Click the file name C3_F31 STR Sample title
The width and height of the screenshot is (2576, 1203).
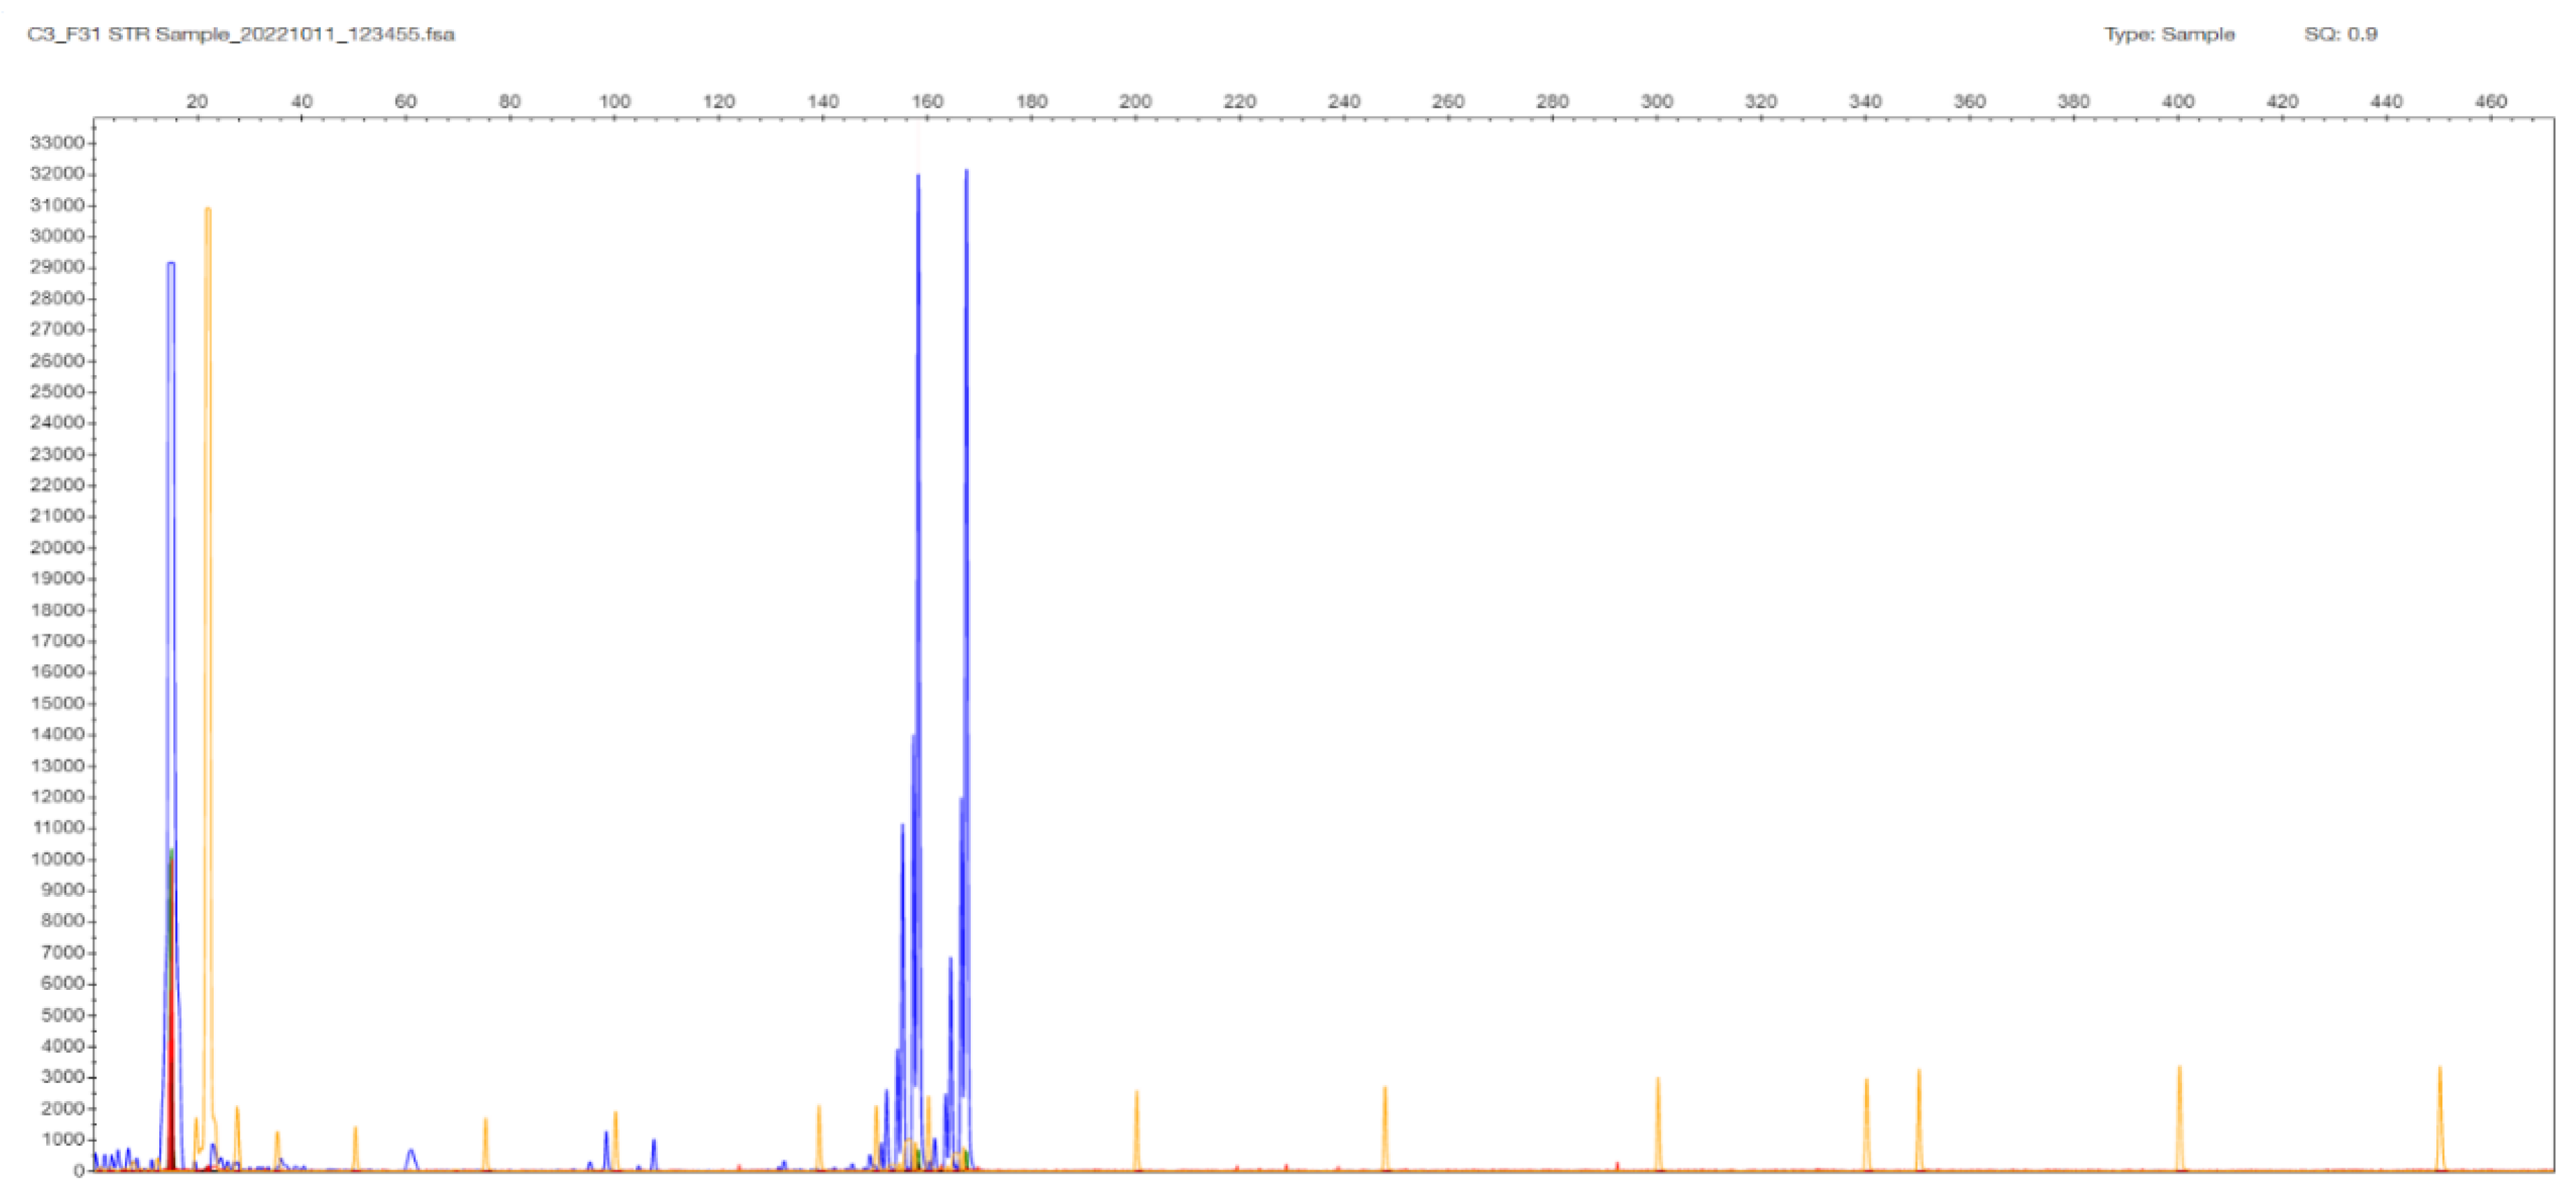(x=241, y=34)
